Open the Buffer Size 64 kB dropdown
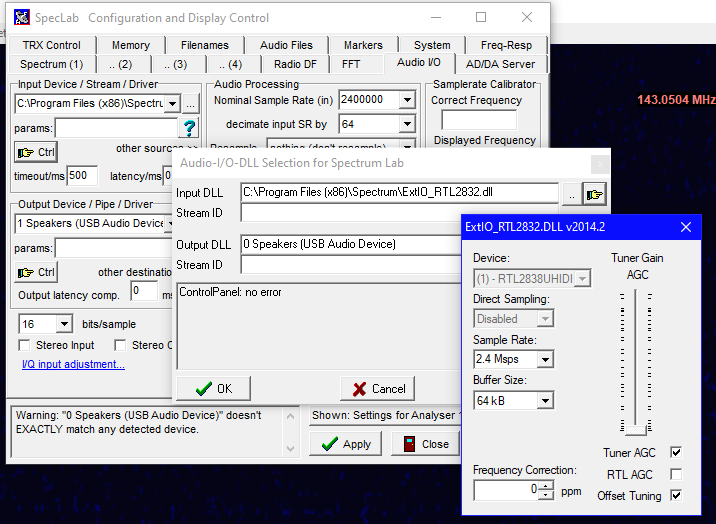Screen dimensions: 716x524 click(545, 400)
